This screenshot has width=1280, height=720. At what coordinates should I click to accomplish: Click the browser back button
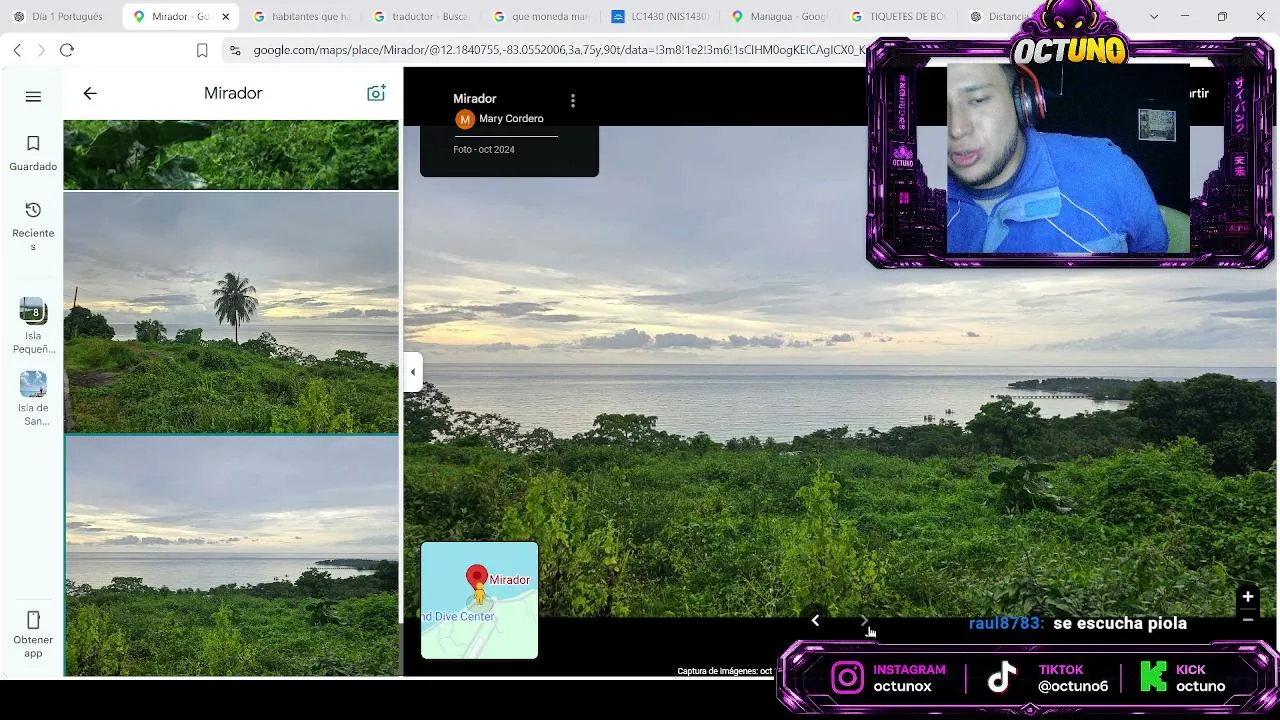[17, 50]
